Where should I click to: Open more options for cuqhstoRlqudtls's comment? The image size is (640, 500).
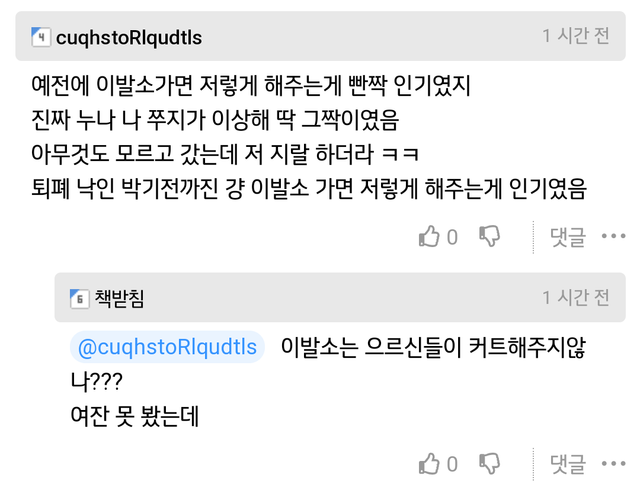coord(613,237)
